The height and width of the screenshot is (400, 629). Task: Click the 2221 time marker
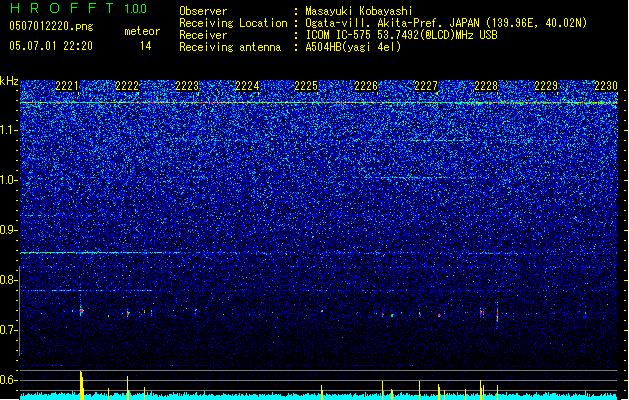(67, 86)
